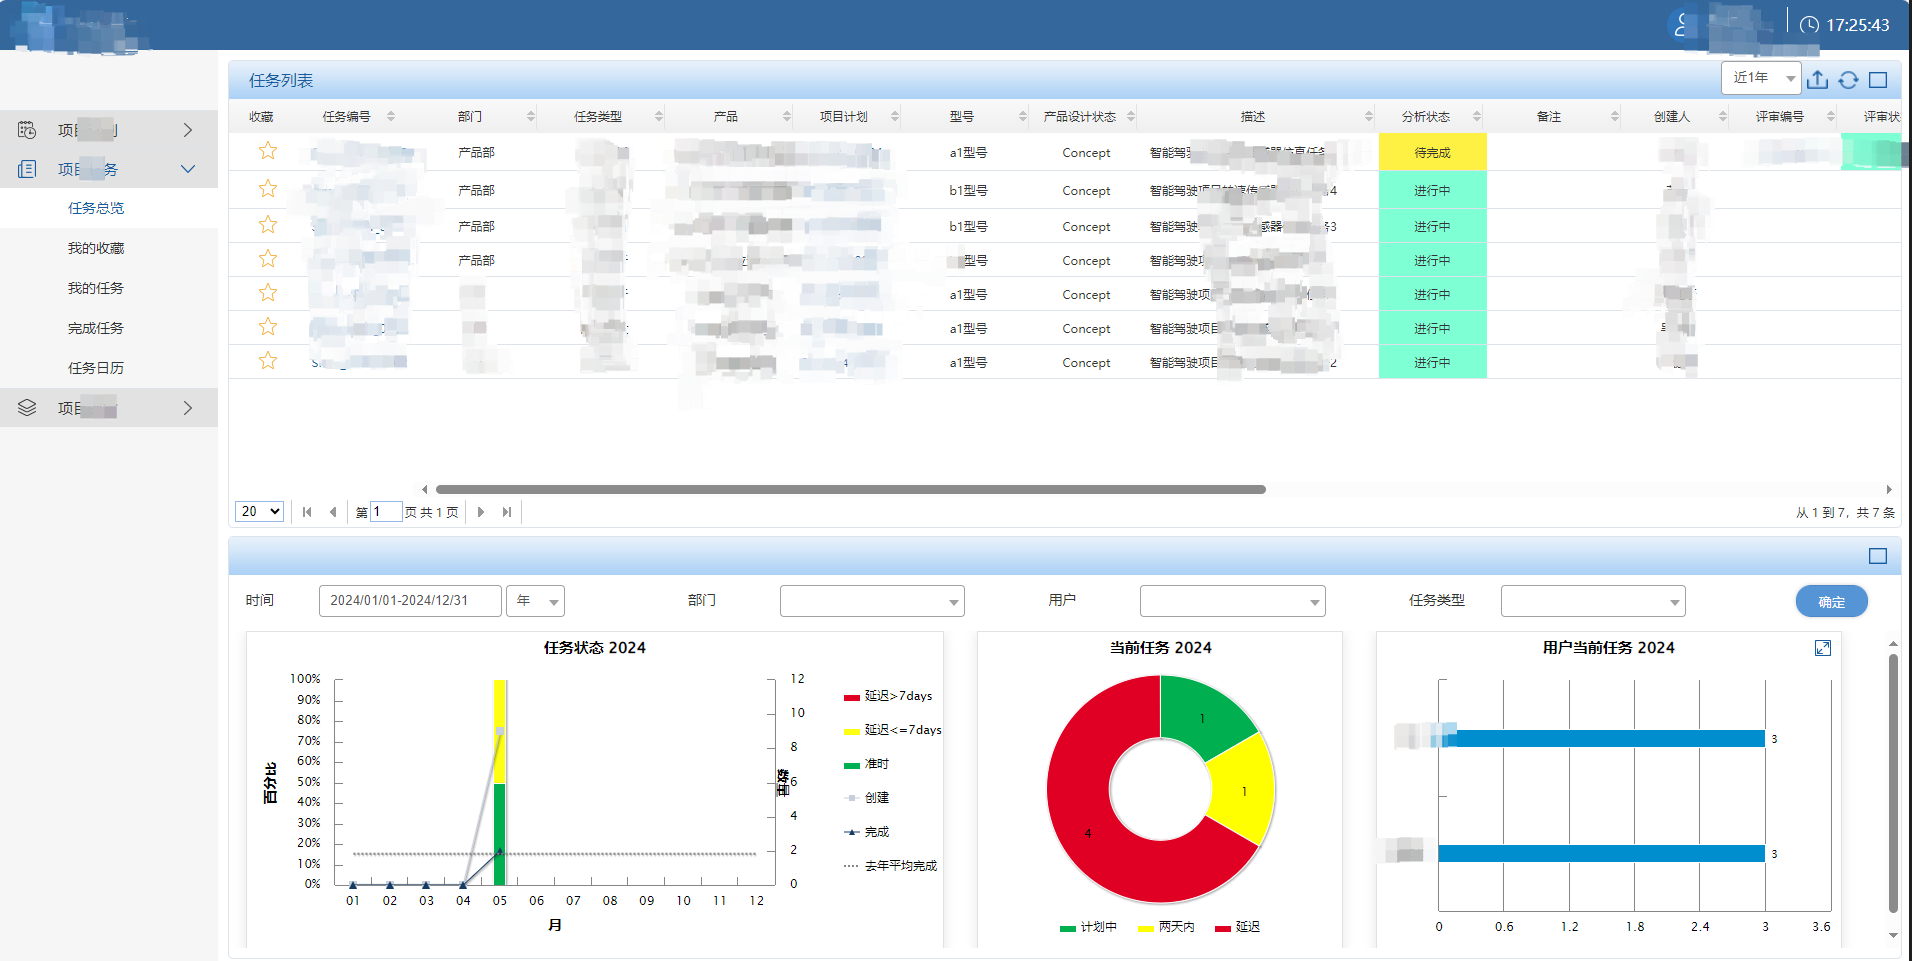The width and height of the screenshot is (1912, 961).
Task: Expand the first sidebar menu with the calendar icon
Action: [108, 130]
